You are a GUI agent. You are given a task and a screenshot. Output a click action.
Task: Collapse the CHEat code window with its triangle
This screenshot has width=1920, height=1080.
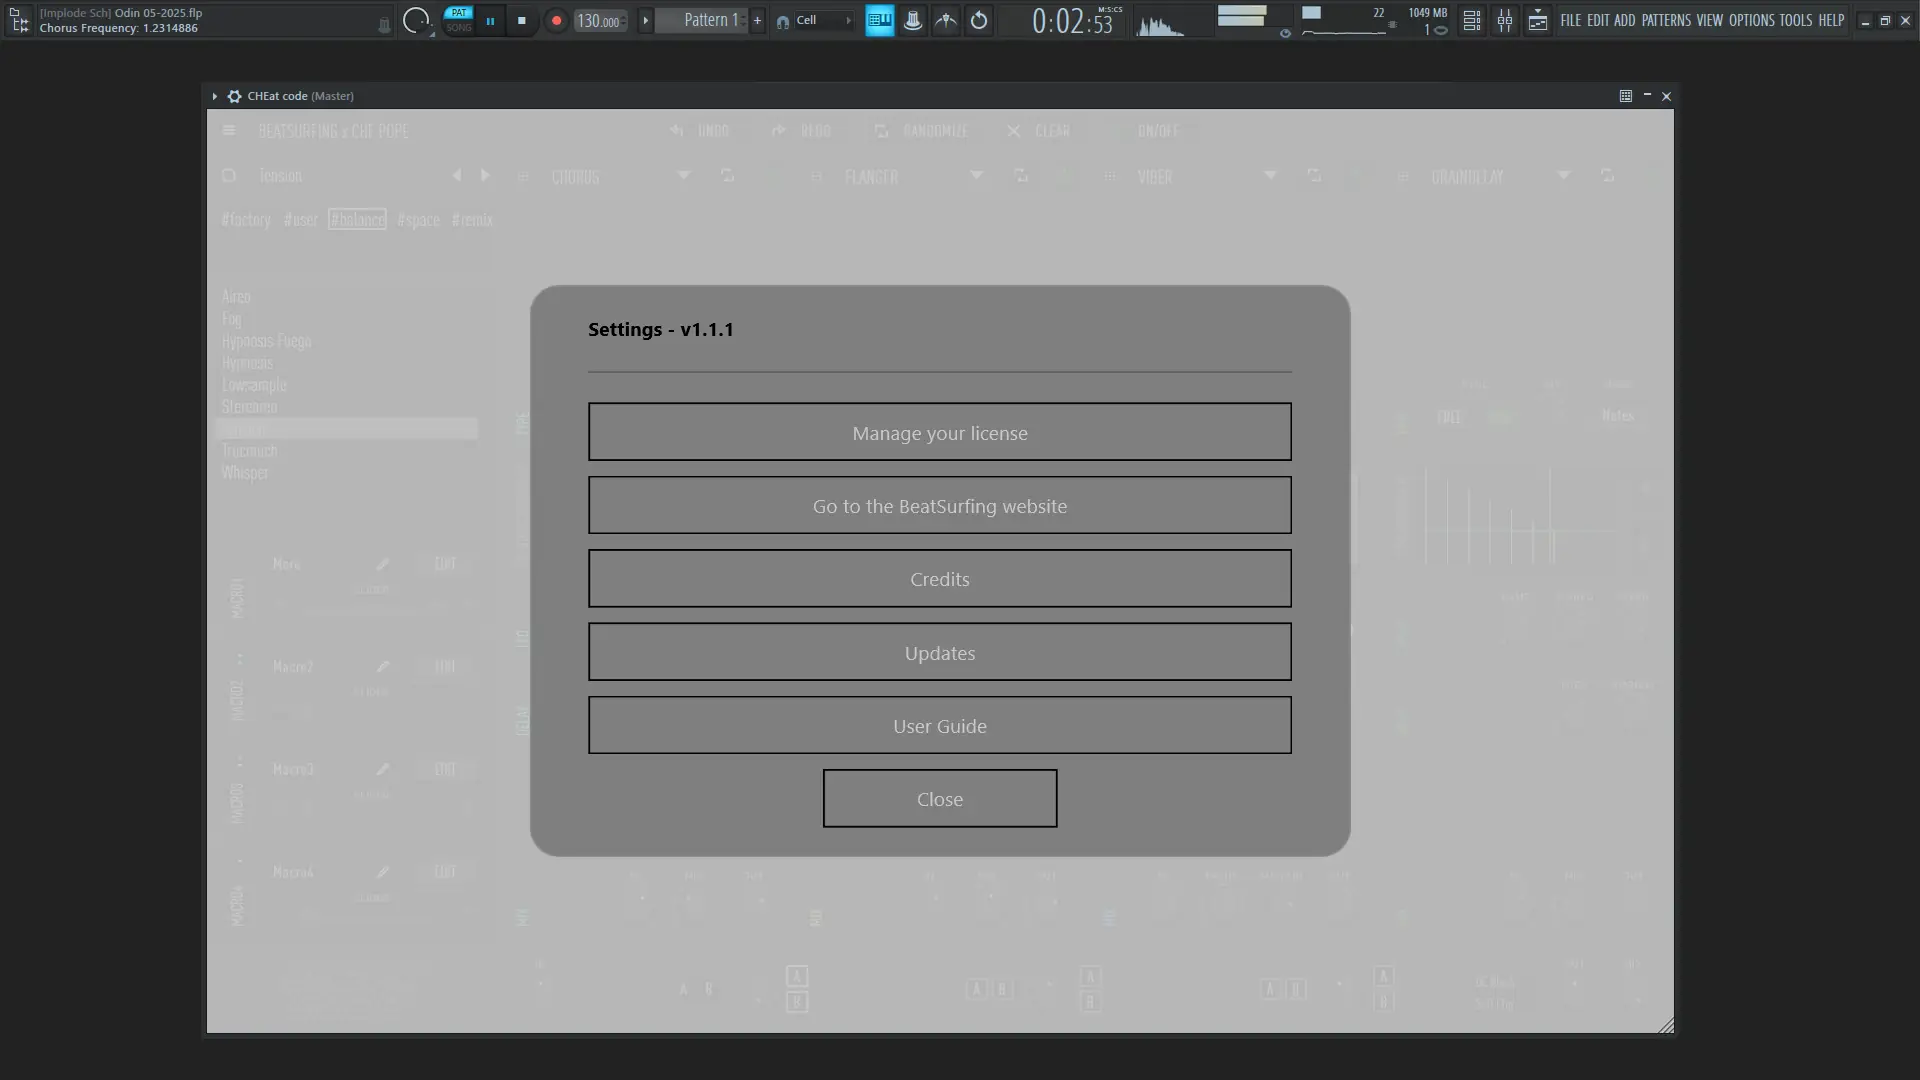pyautogui.click(x=214, y=96)
